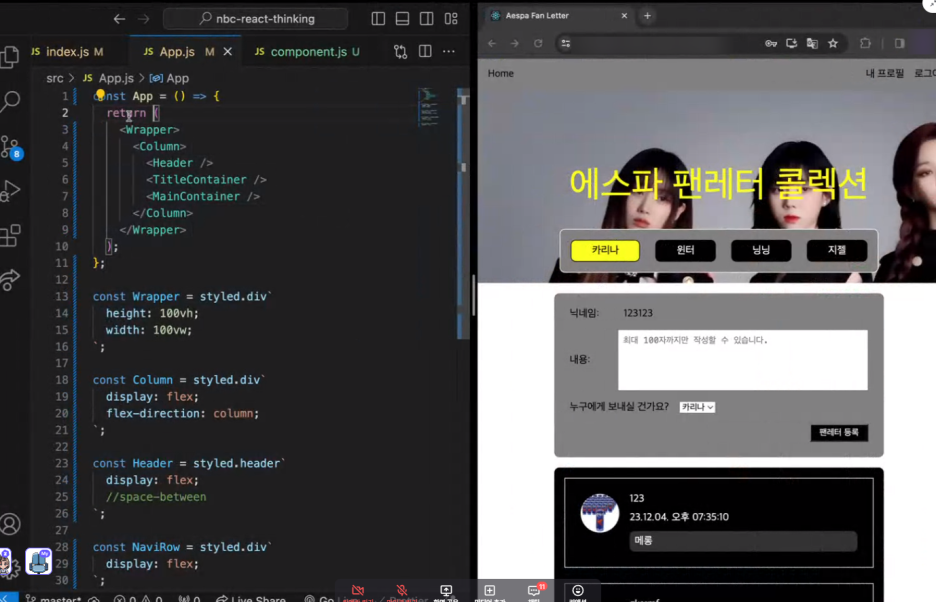Open the Accounts menu icon
936x602 pixels.
point(11,524)
